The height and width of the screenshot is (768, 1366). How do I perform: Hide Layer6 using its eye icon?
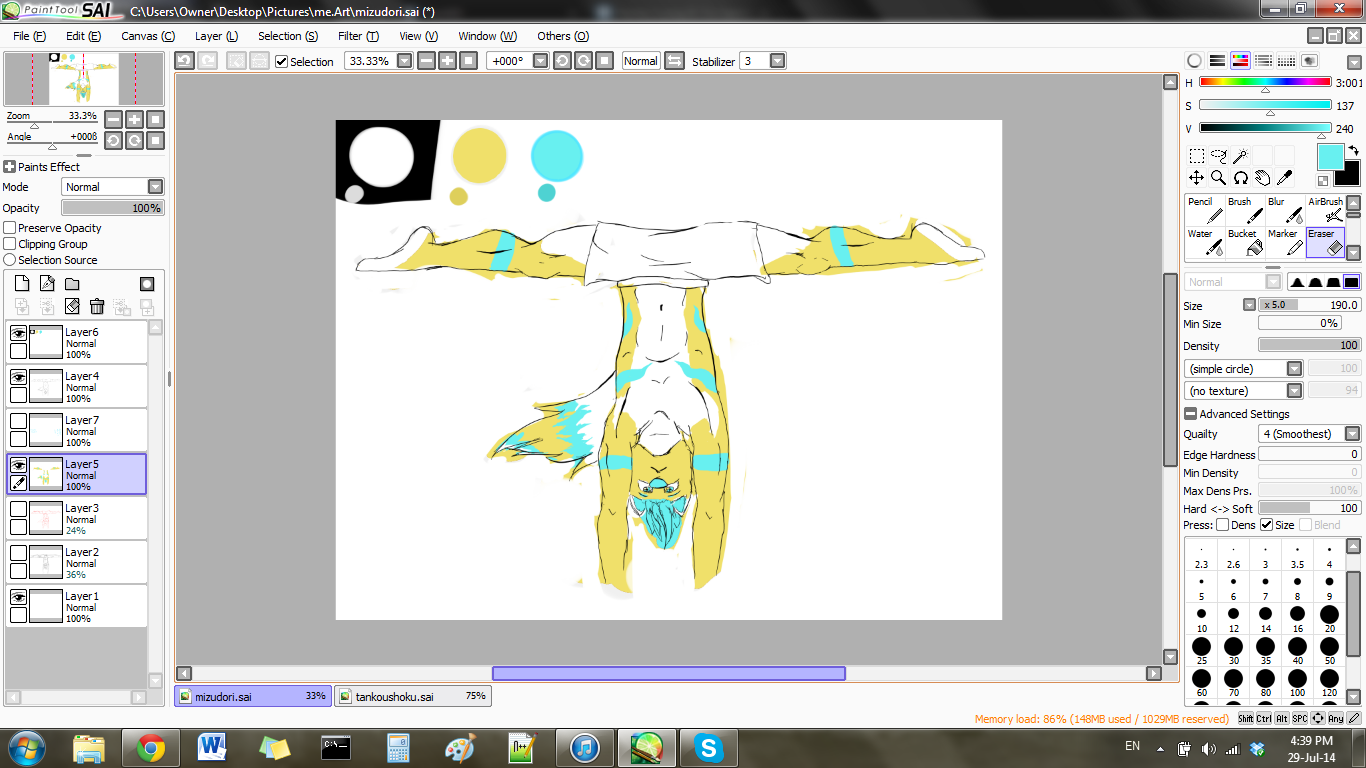pyautogui.click(x=18, y=333)
